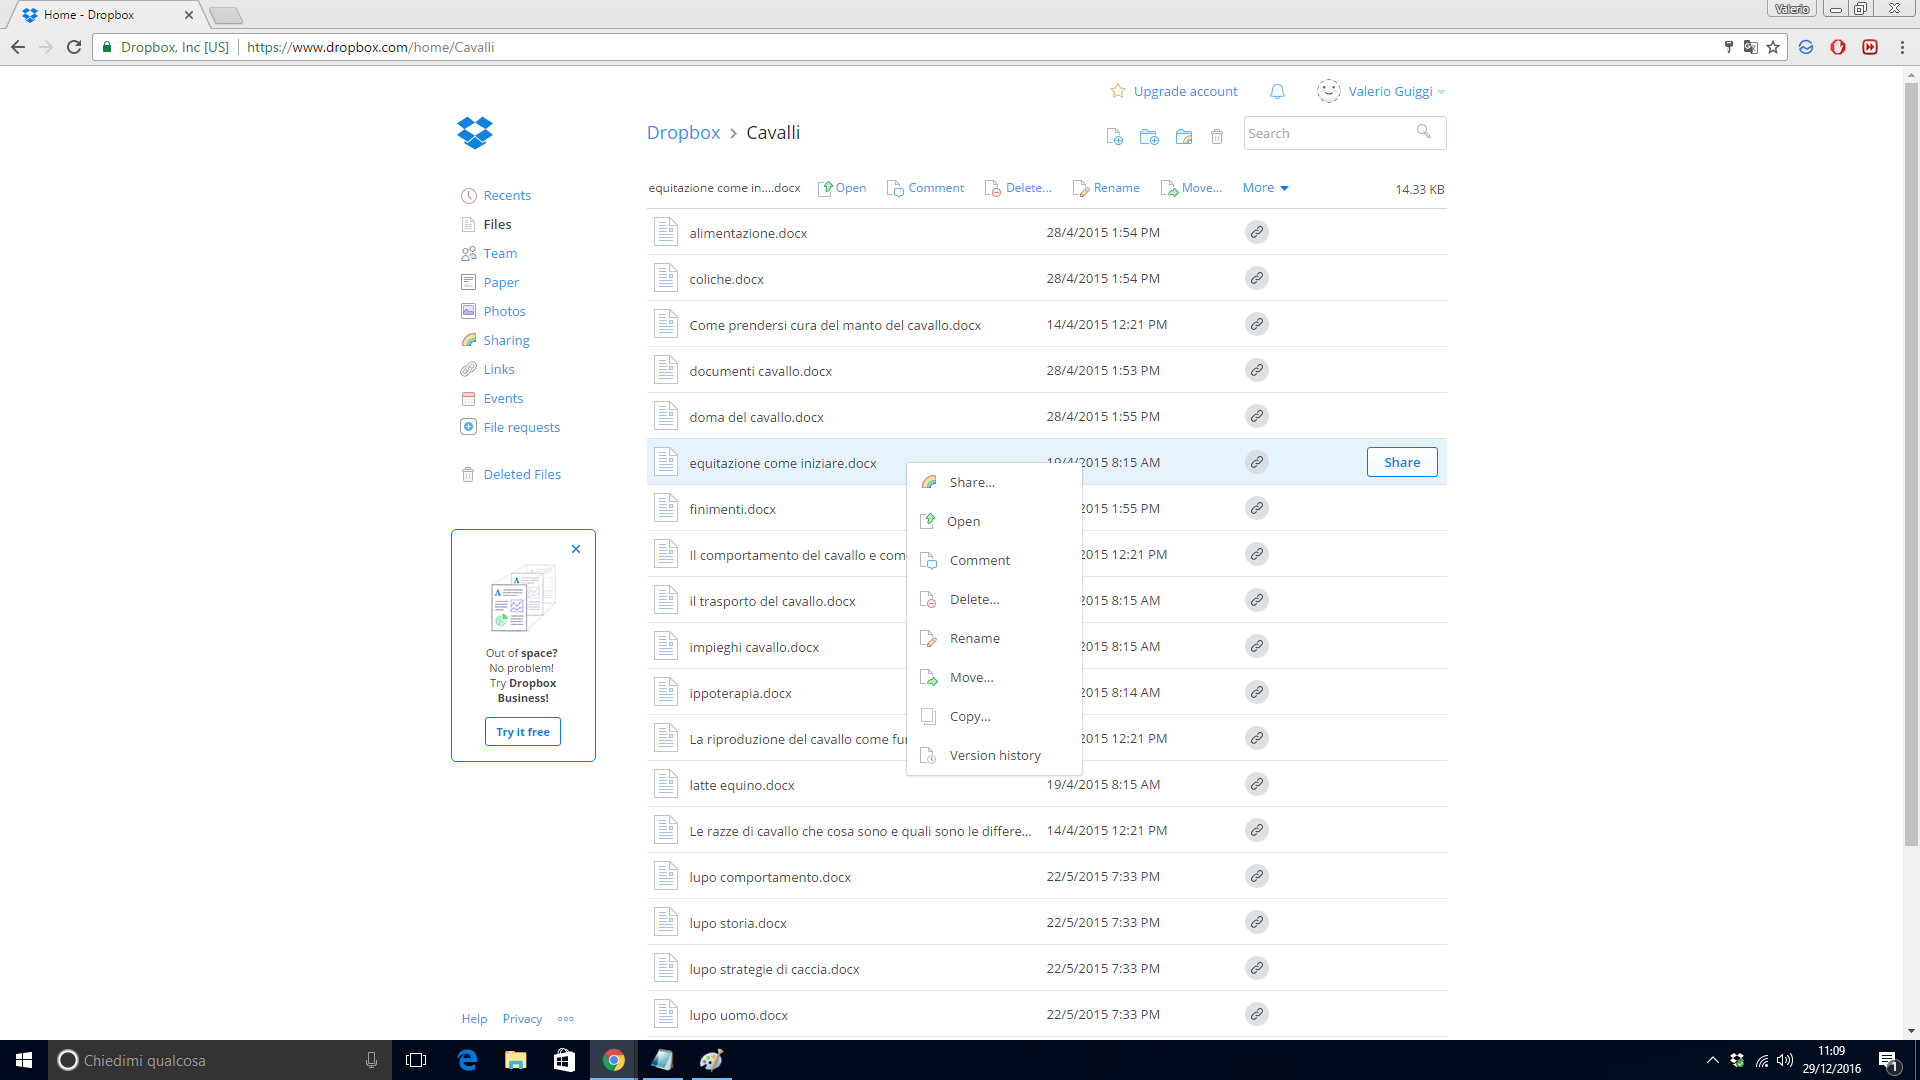Choose Open in context menu
Screen dimensions: 1920x1080
(994, 521)
